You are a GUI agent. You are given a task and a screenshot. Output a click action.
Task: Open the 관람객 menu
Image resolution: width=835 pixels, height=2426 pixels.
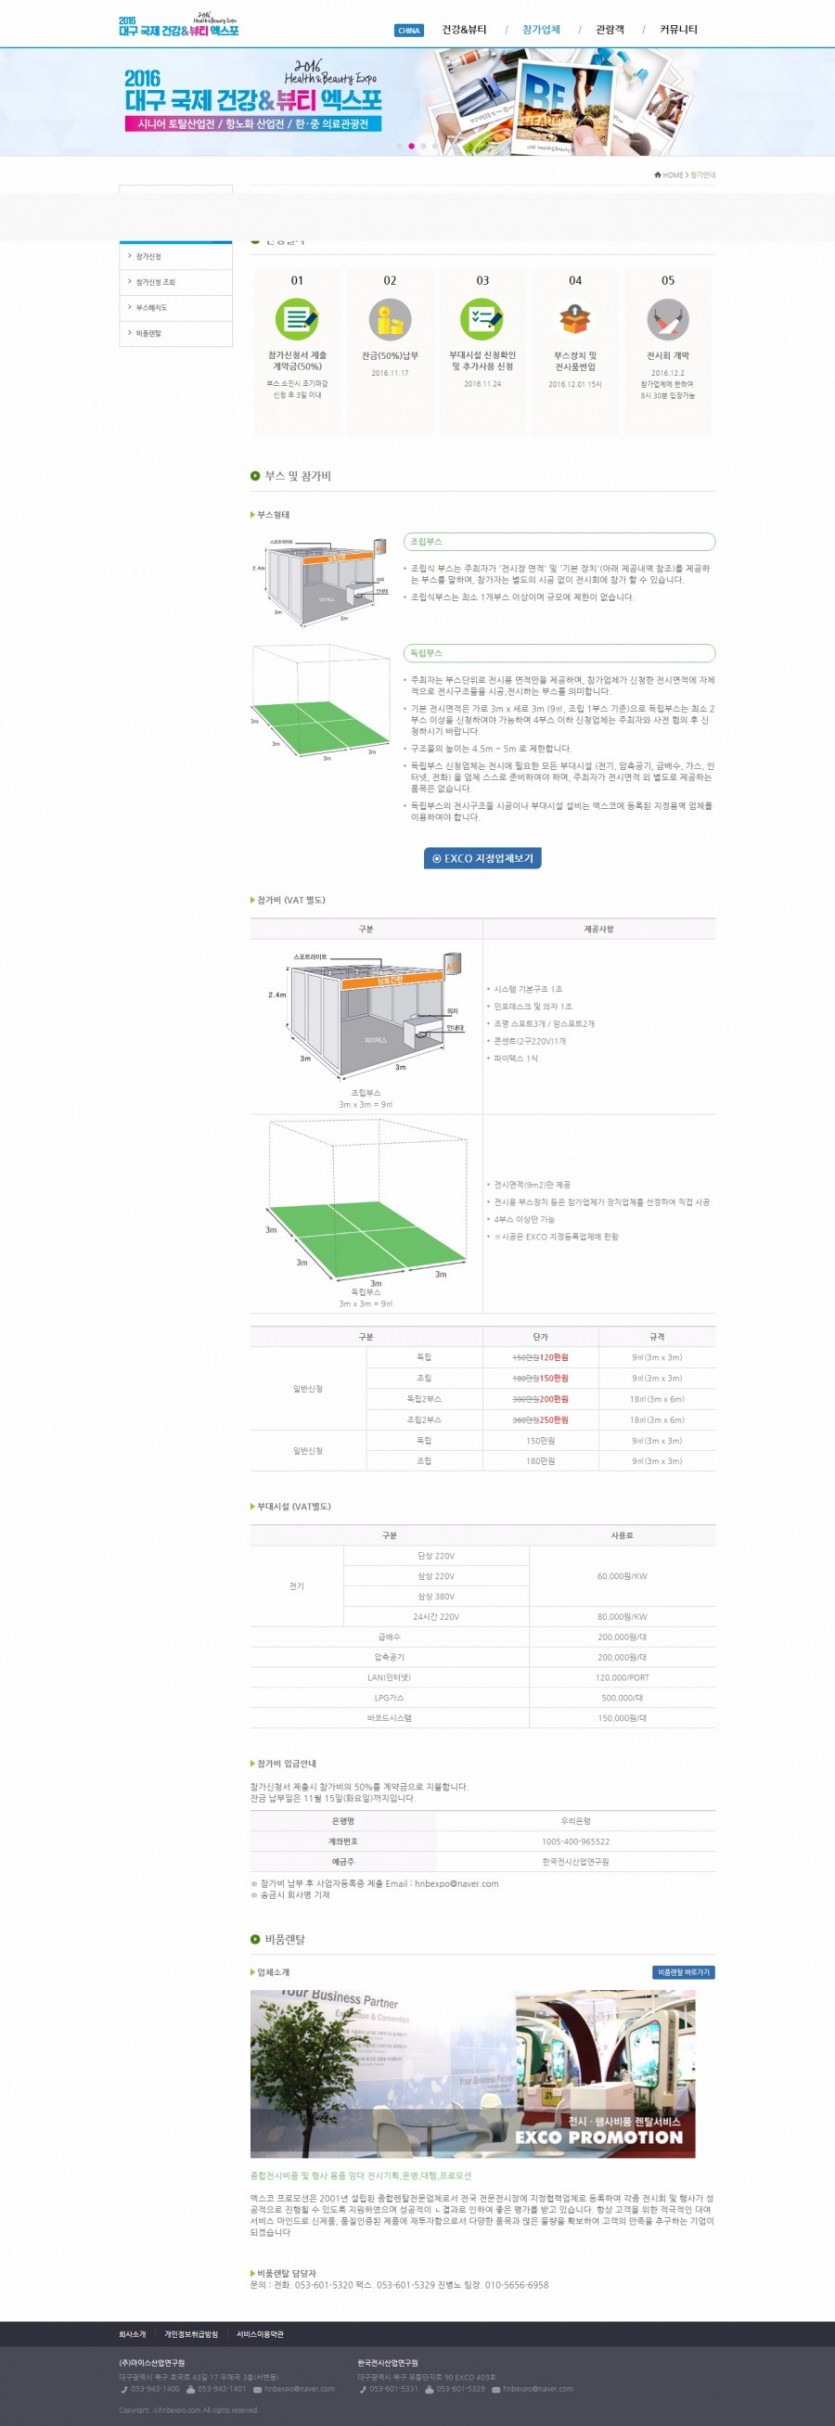click(610, 30)
